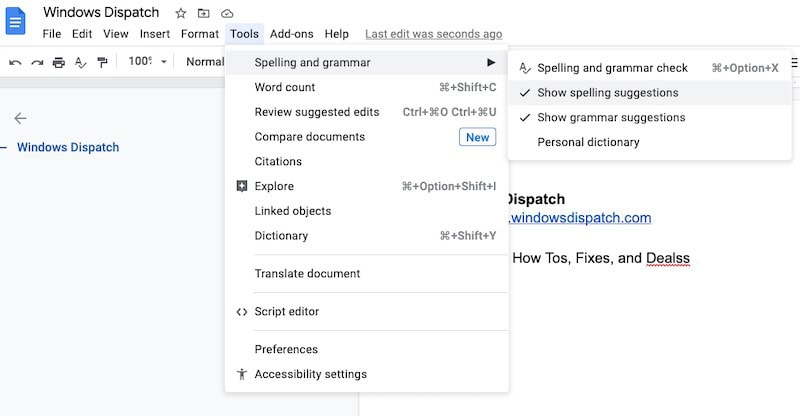This screenshot has height=416, width=800.
Task: Open Dictionary from the Tools menu
Action: 366,236
